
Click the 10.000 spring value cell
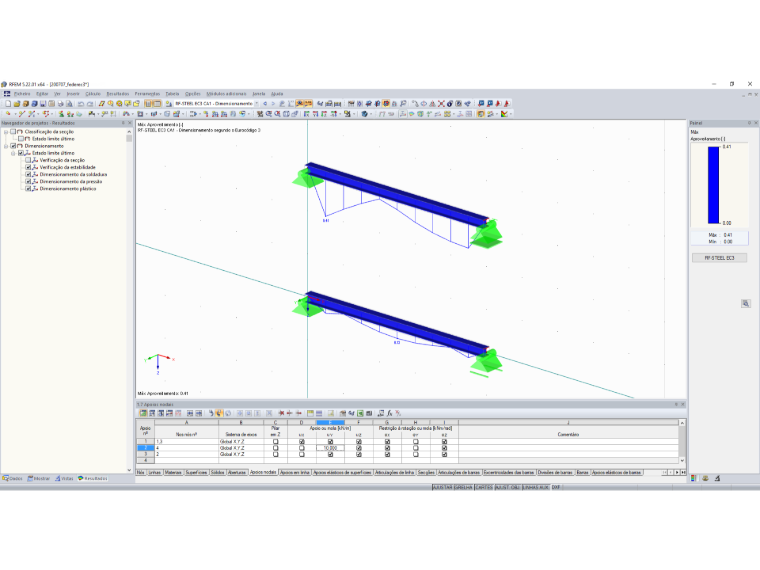point(330,448)
